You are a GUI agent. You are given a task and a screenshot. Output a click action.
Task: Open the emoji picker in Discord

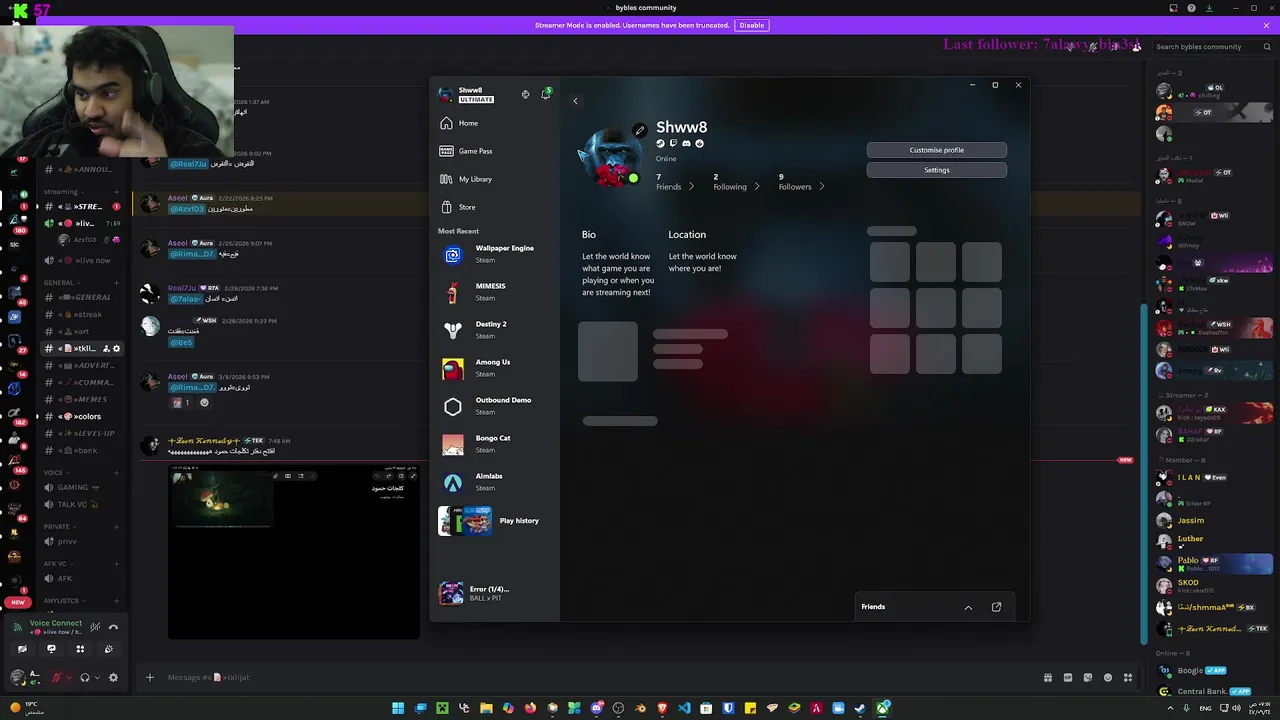point(1108,678)
